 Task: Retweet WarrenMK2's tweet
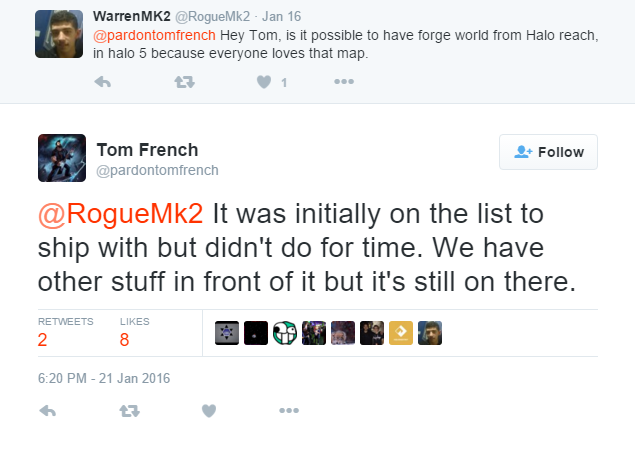click(x=184, y=83)
